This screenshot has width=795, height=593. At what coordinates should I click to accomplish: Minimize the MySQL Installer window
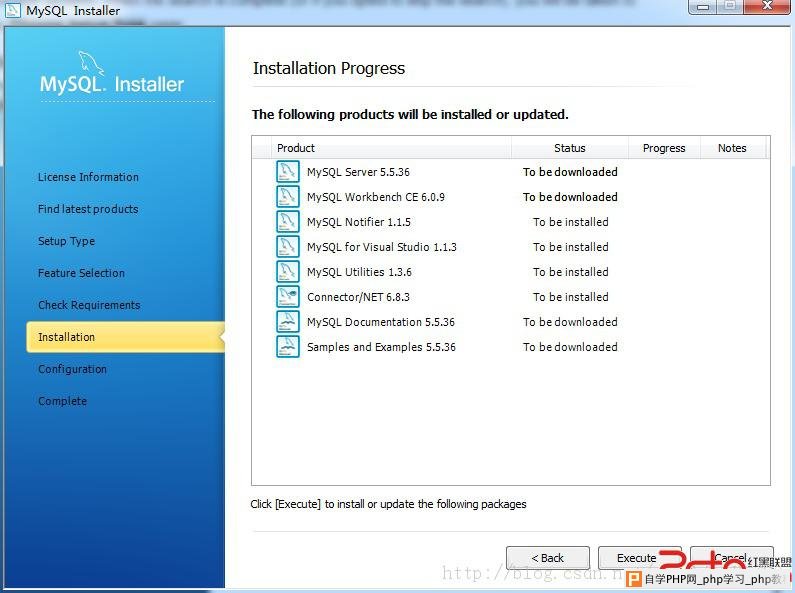coord(703,7)
